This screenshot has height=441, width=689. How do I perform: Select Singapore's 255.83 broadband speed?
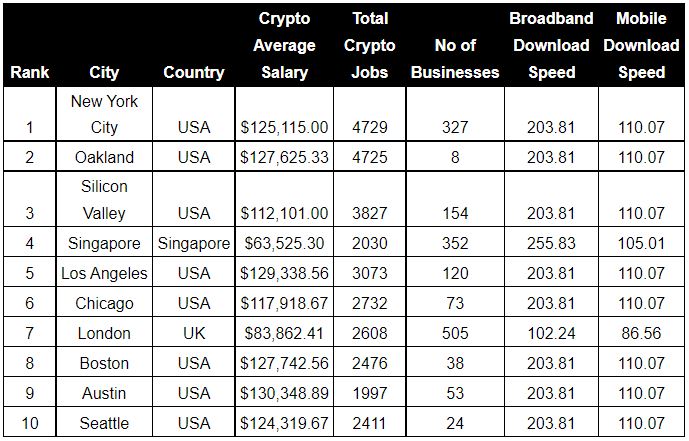point(551,243)
